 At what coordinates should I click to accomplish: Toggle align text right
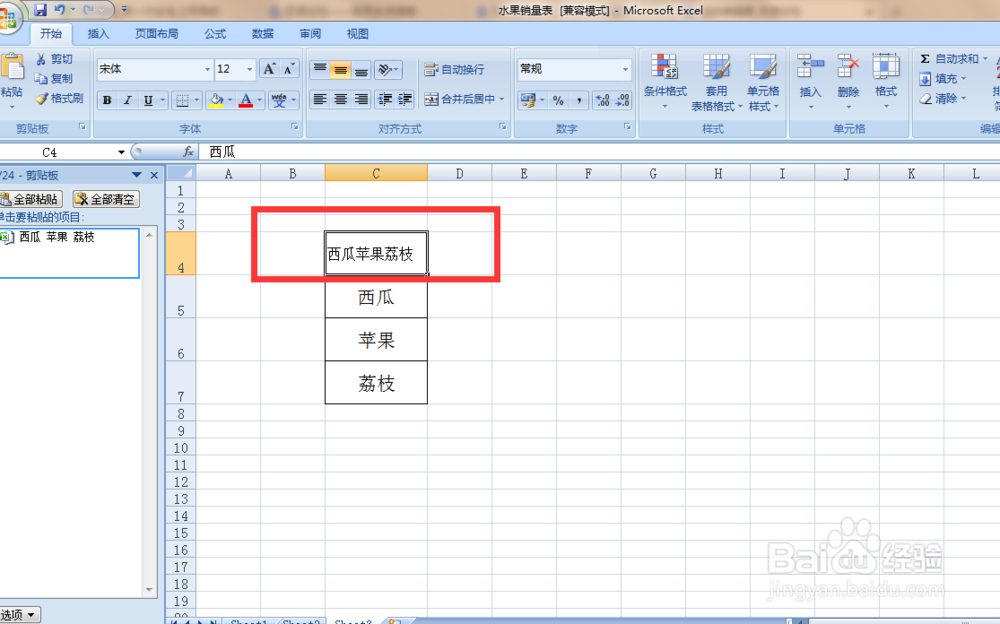click(x=361, y=99)
